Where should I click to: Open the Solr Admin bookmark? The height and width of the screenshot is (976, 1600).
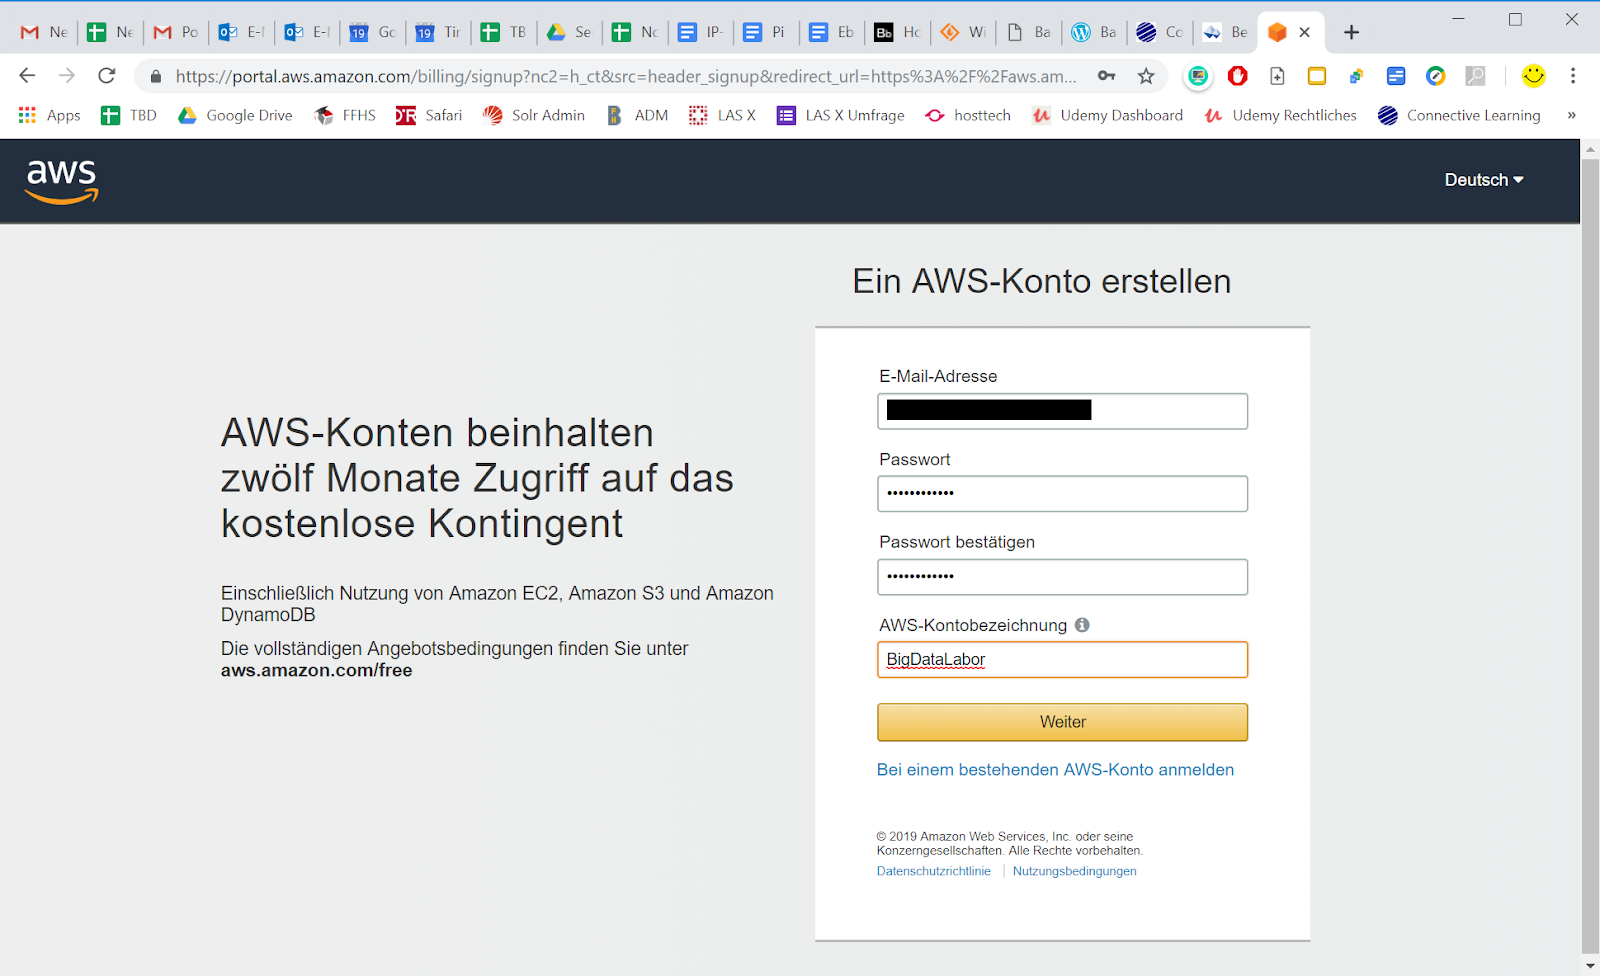tap(534, 115)
